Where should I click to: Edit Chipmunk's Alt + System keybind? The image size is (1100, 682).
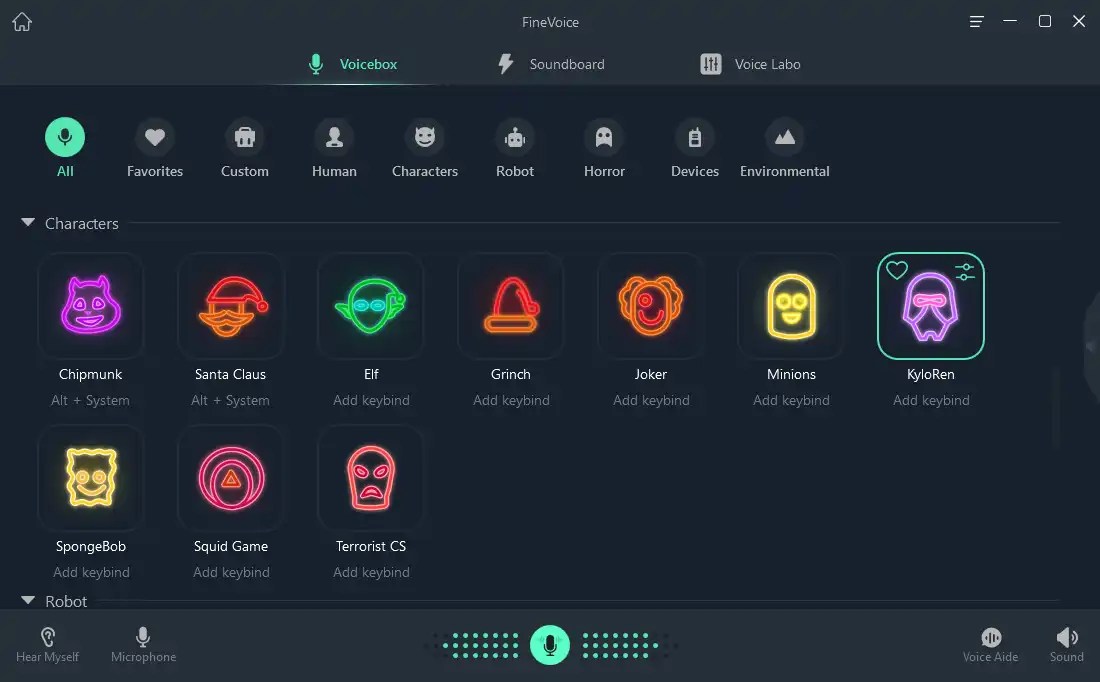coord(90,401)
